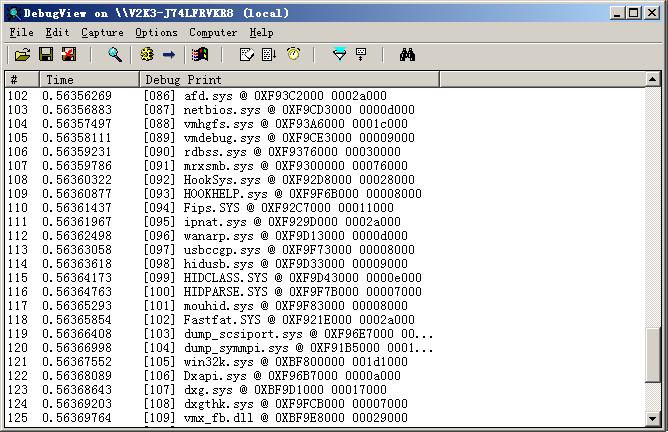668x432 pixels.
Task: Click the Debug Print column header
Action: tap(289, 80)
